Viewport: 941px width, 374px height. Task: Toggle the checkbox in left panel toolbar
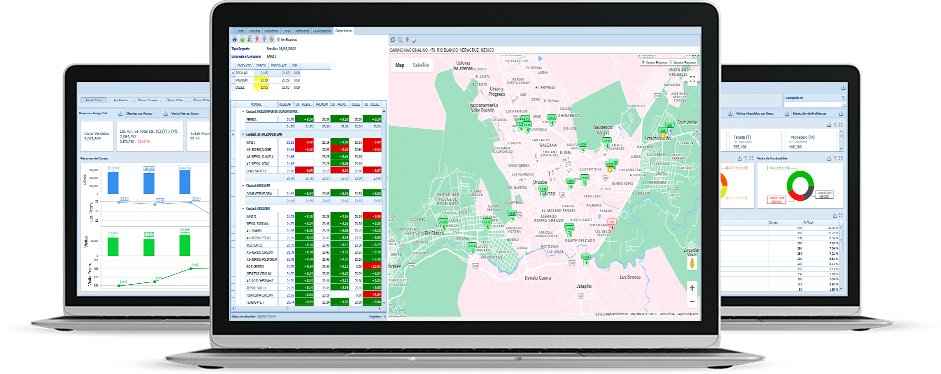pyautogui.click(x=277, y=39)
